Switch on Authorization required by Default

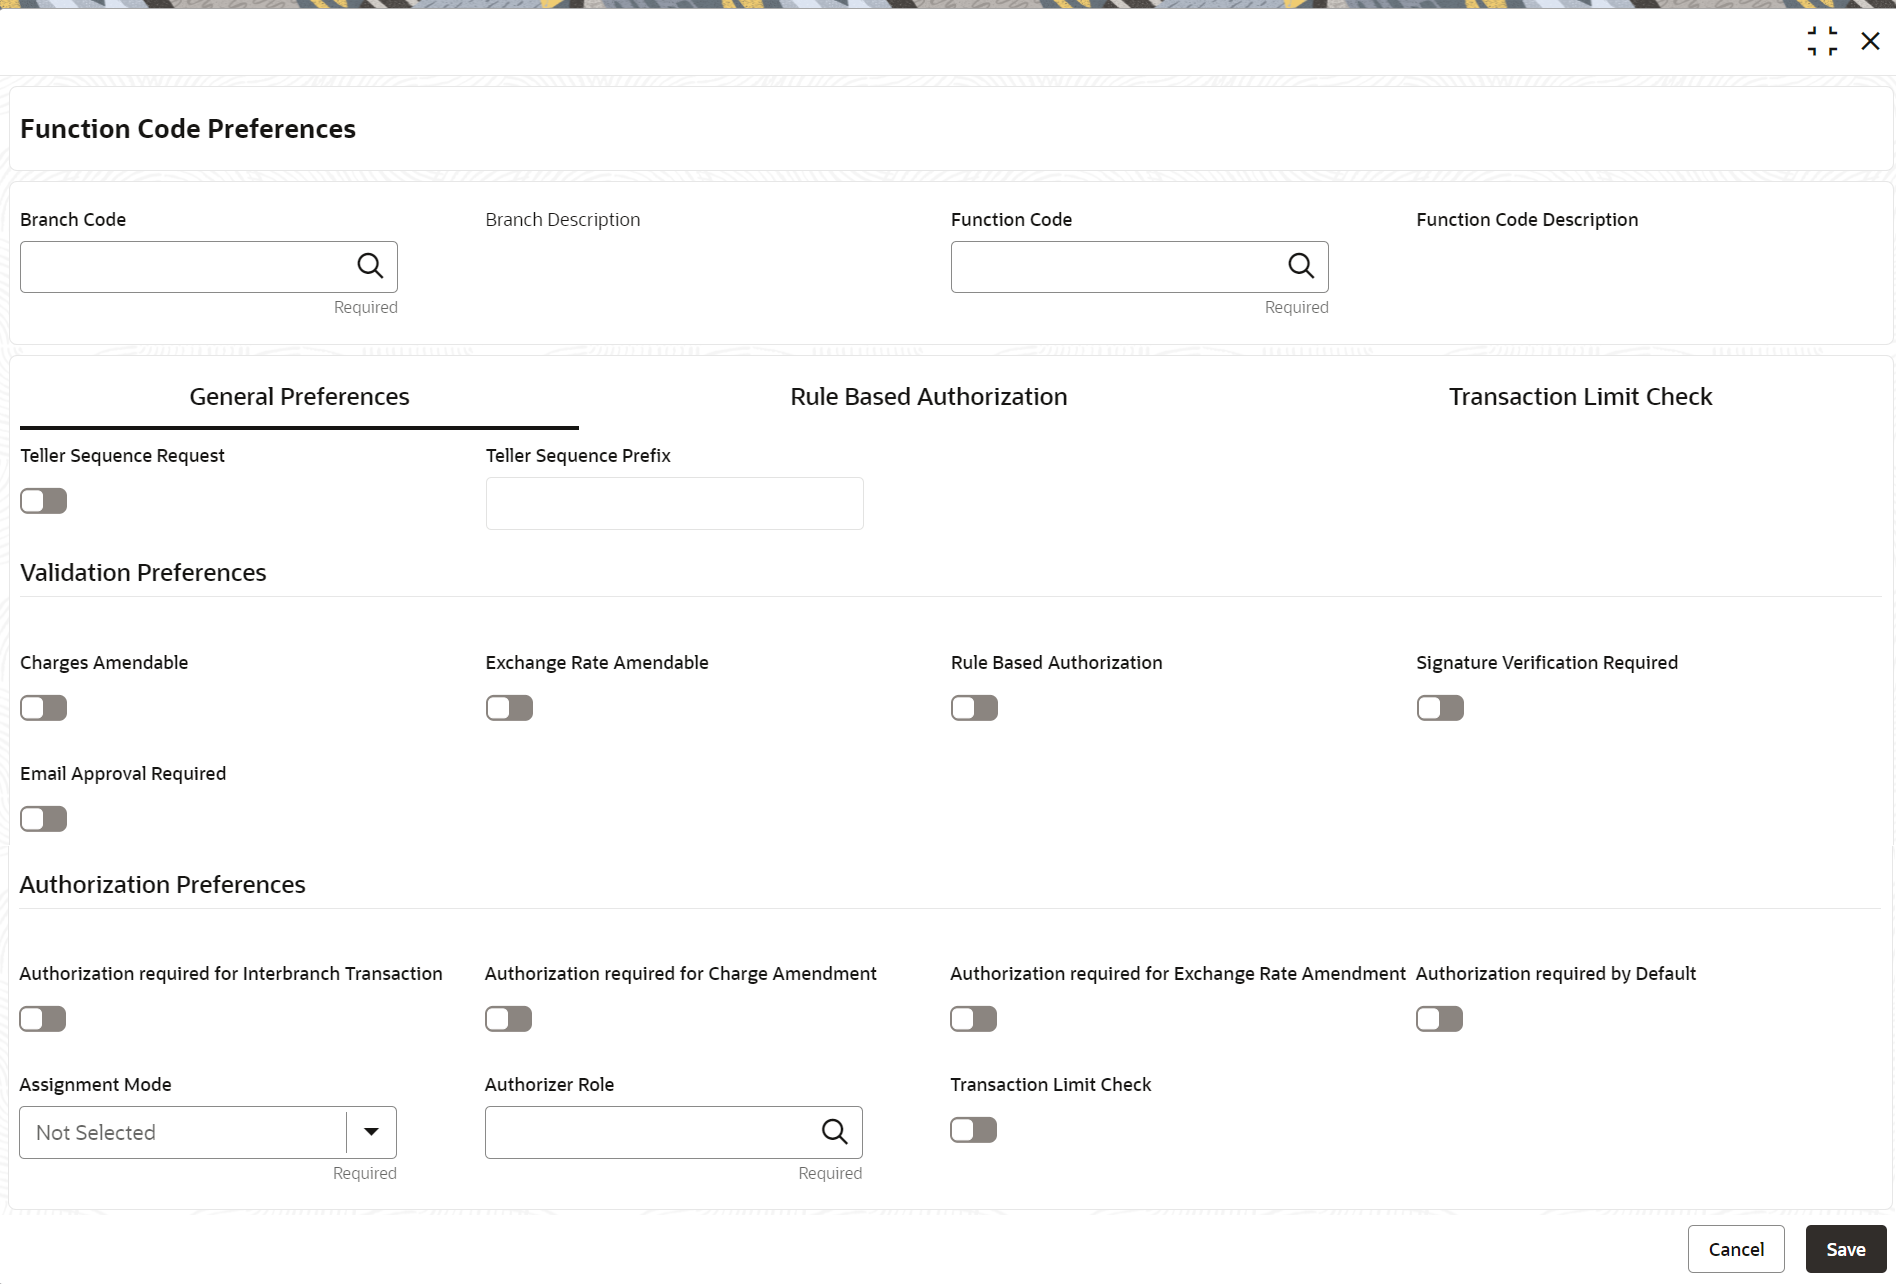pyautogui.click(x=1439, y=1019)
